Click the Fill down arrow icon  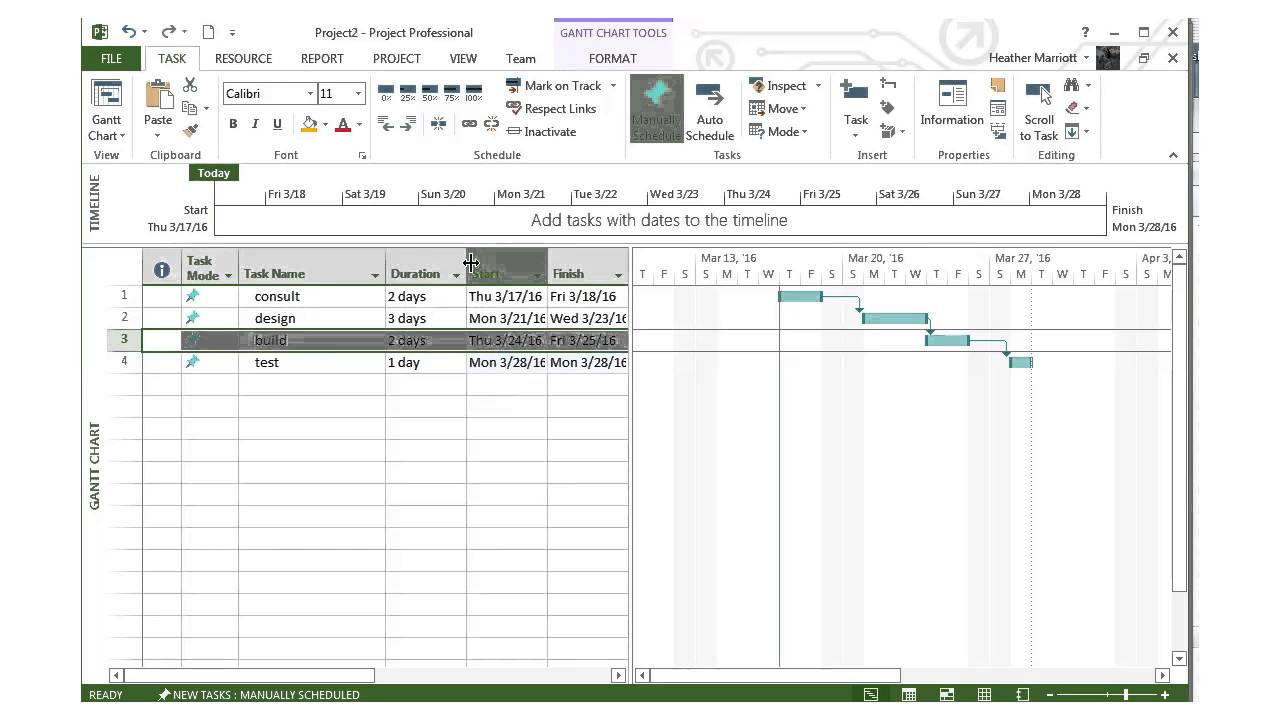(1072, 131)
